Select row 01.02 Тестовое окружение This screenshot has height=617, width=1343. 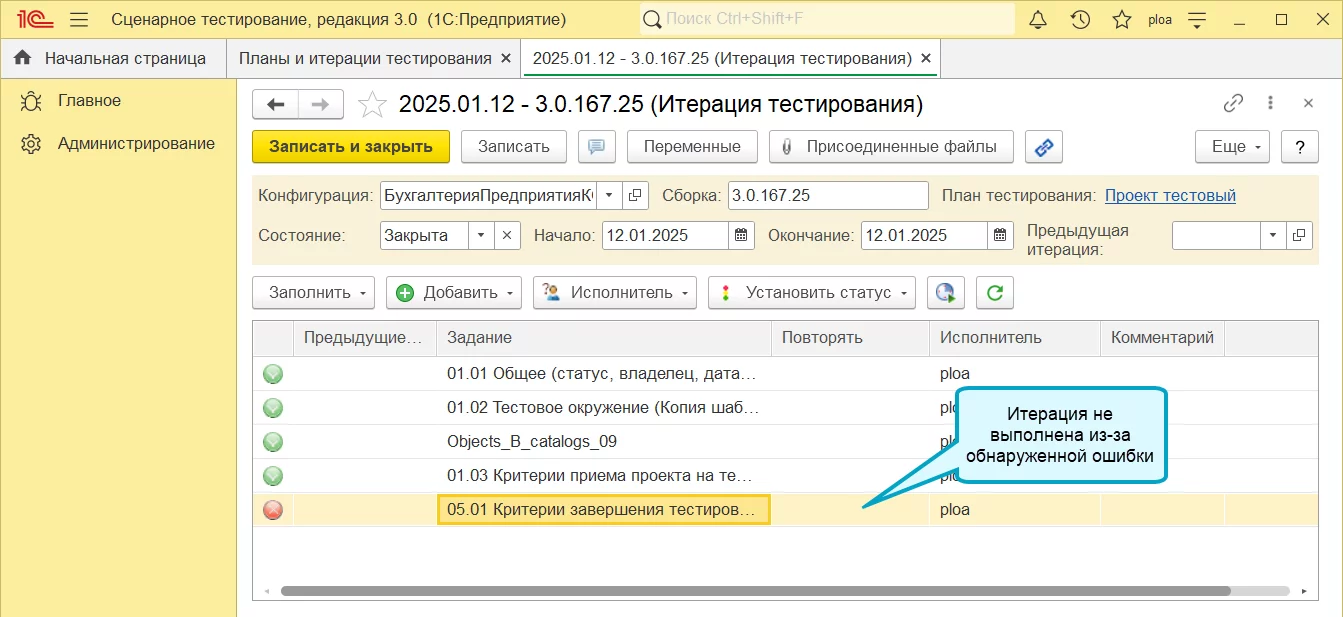pos(785,408)
